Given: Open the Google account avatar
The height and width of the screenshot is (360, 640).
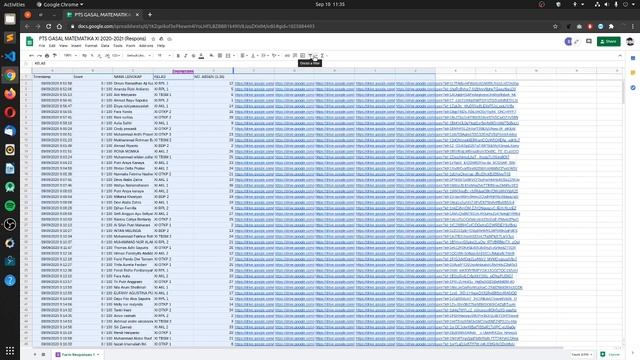Looking at the screenshot, I should (630, 41).
